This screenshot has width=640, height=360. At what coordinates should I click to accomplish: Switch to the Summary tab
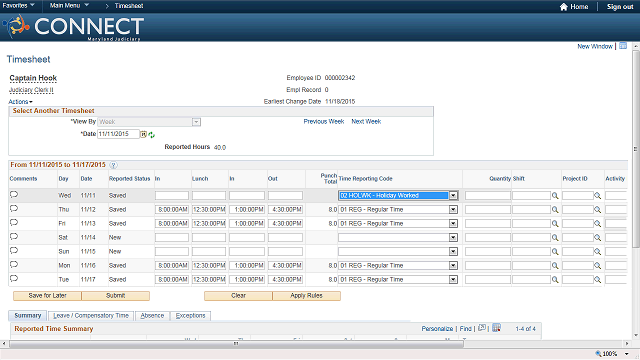[28, 316]
